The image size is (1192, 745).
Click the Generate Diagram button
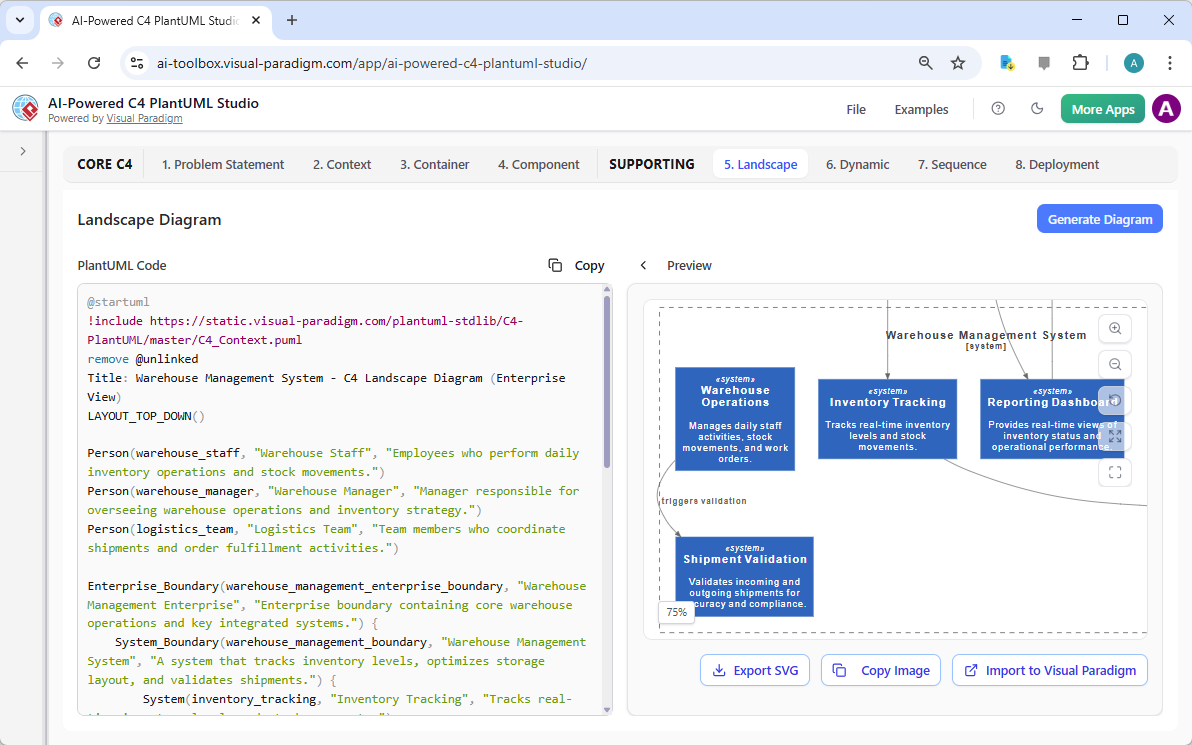click(x=1100, y=218)
